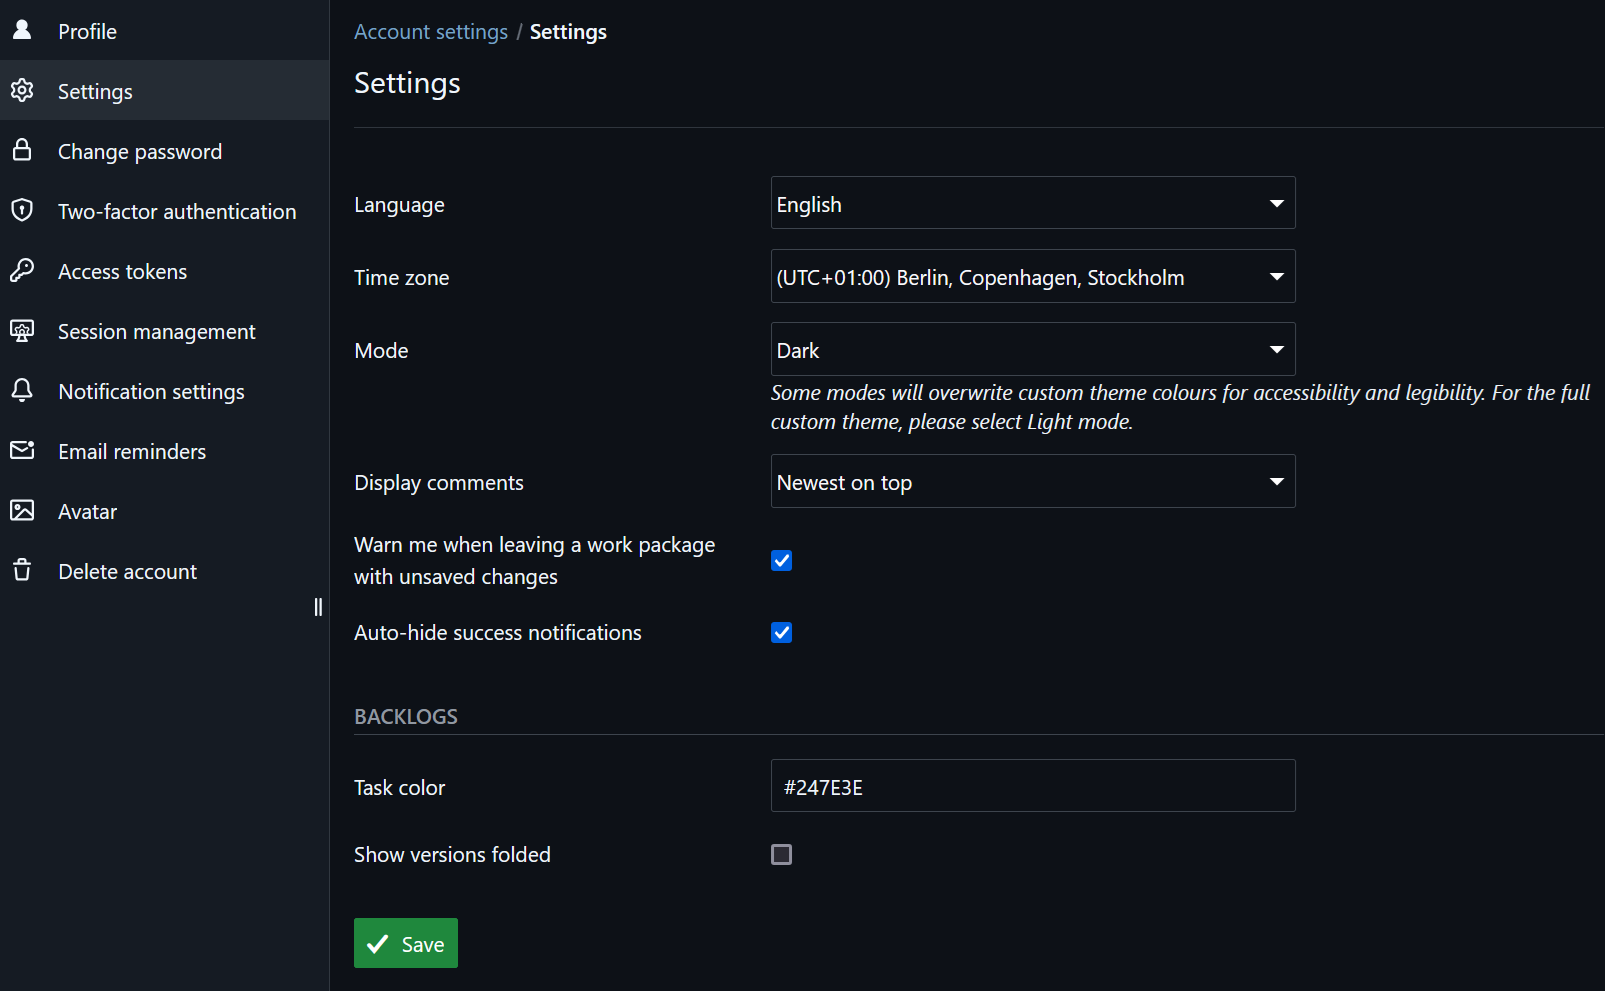Click the Notification settings bell icon
Screen dimensions: 1605x991
point(22,390)
